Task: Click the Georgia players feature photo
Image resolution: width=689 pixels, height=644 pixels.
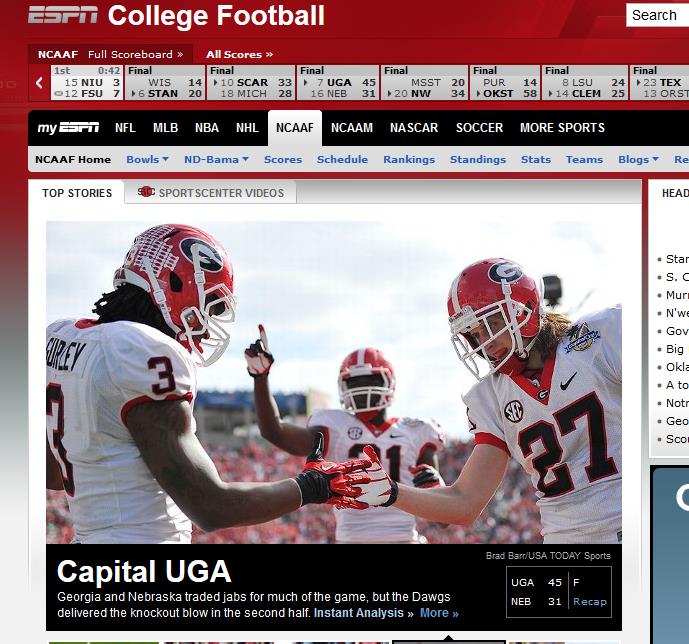Action: click(x=334, y=382)
